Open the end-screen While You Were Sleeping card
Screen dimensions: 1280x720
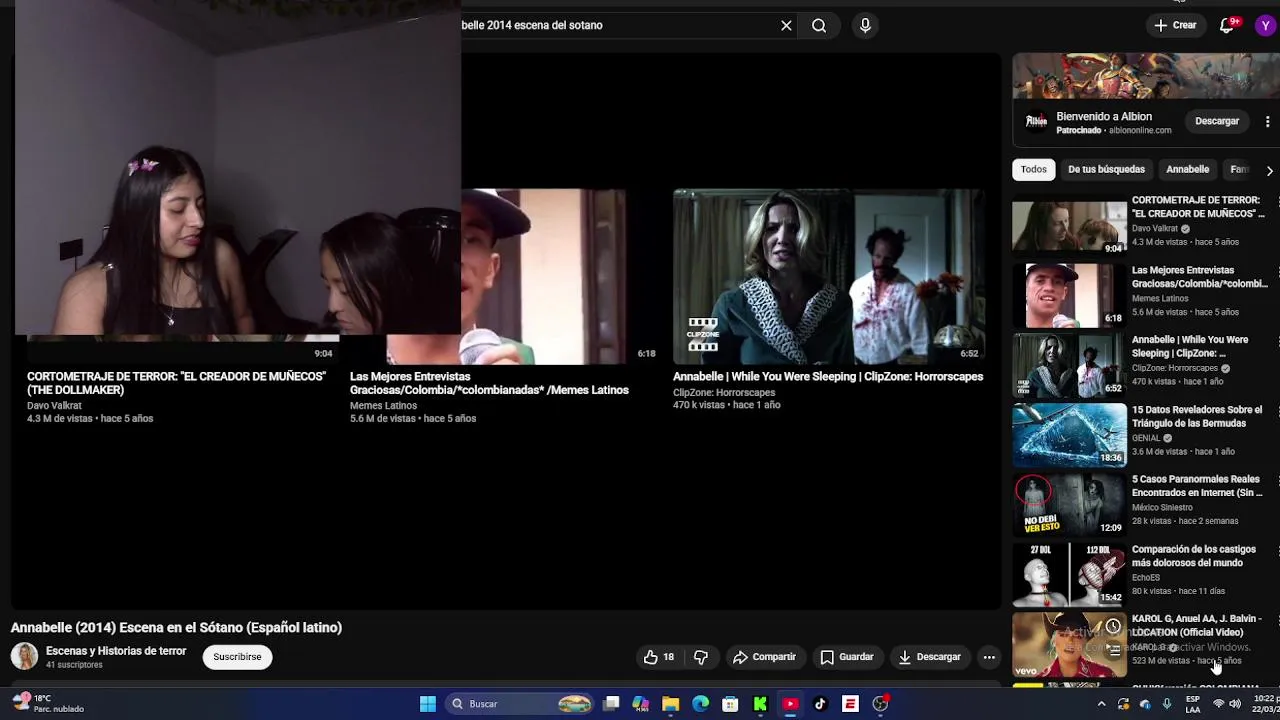828,276
